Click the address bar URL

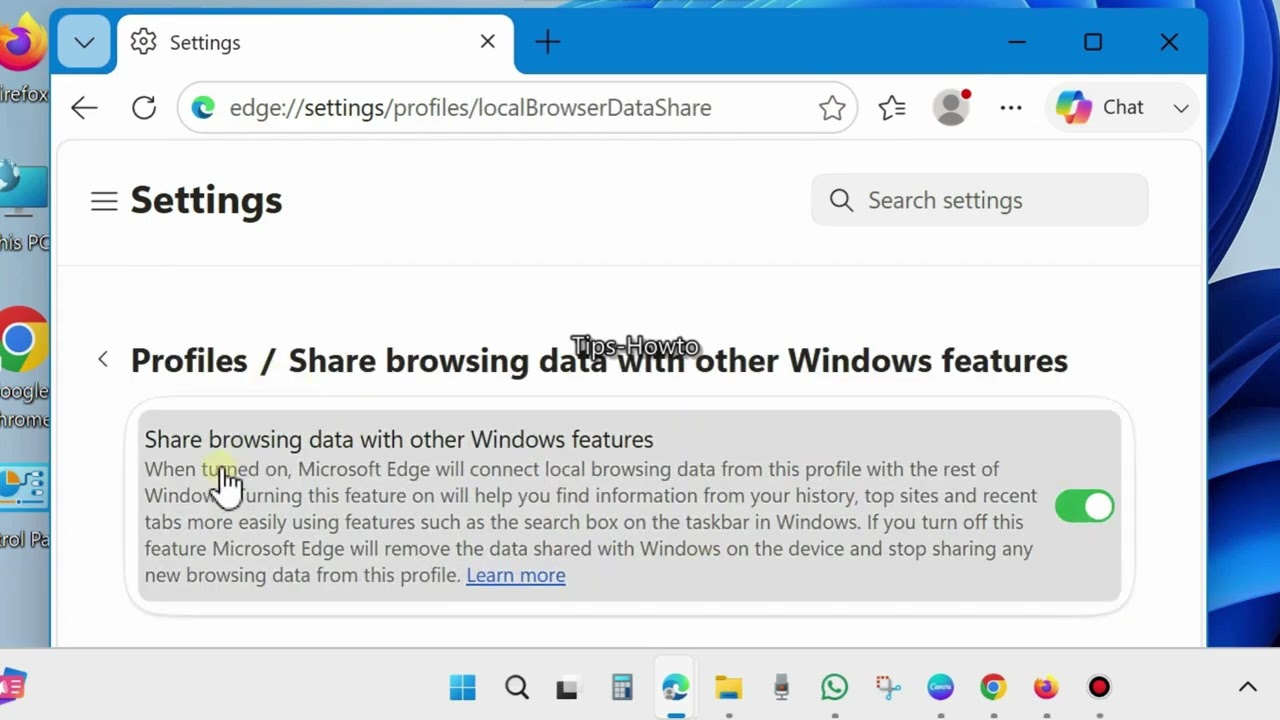[470, 108]
